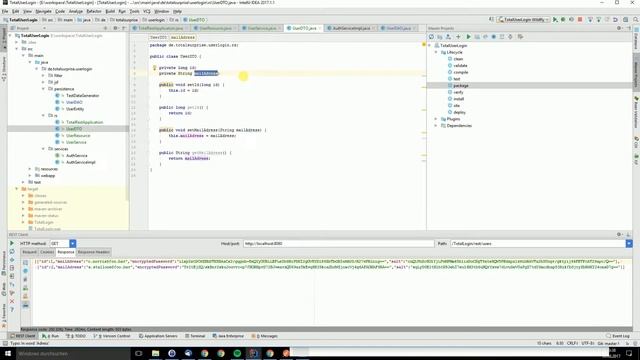The image size is (640, 360).
Task: Click the question mark help icon in REST Client
Action: (x=12, y=310)
